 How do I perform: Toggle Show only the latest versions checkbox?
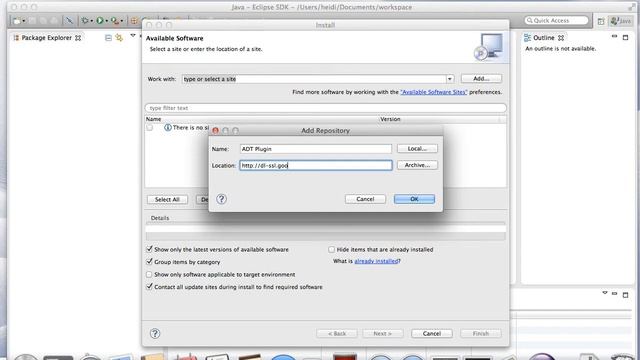[149, 249]
